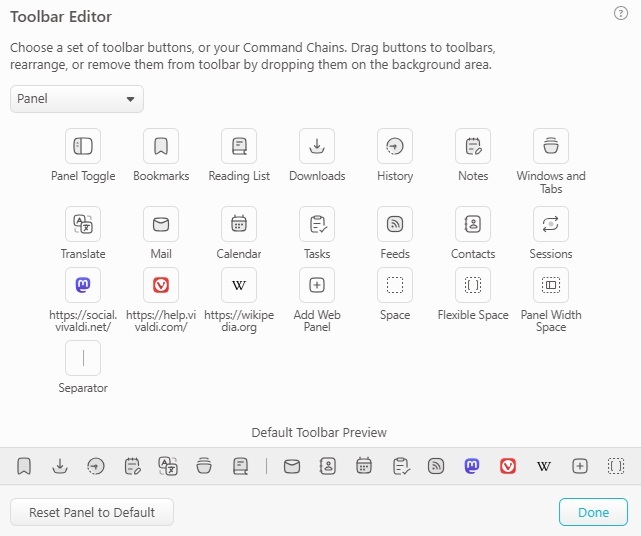Screen dimensions: 641x536
Task: Click Calendar in the toolbar preview
Action: click(x=364, y=466)
